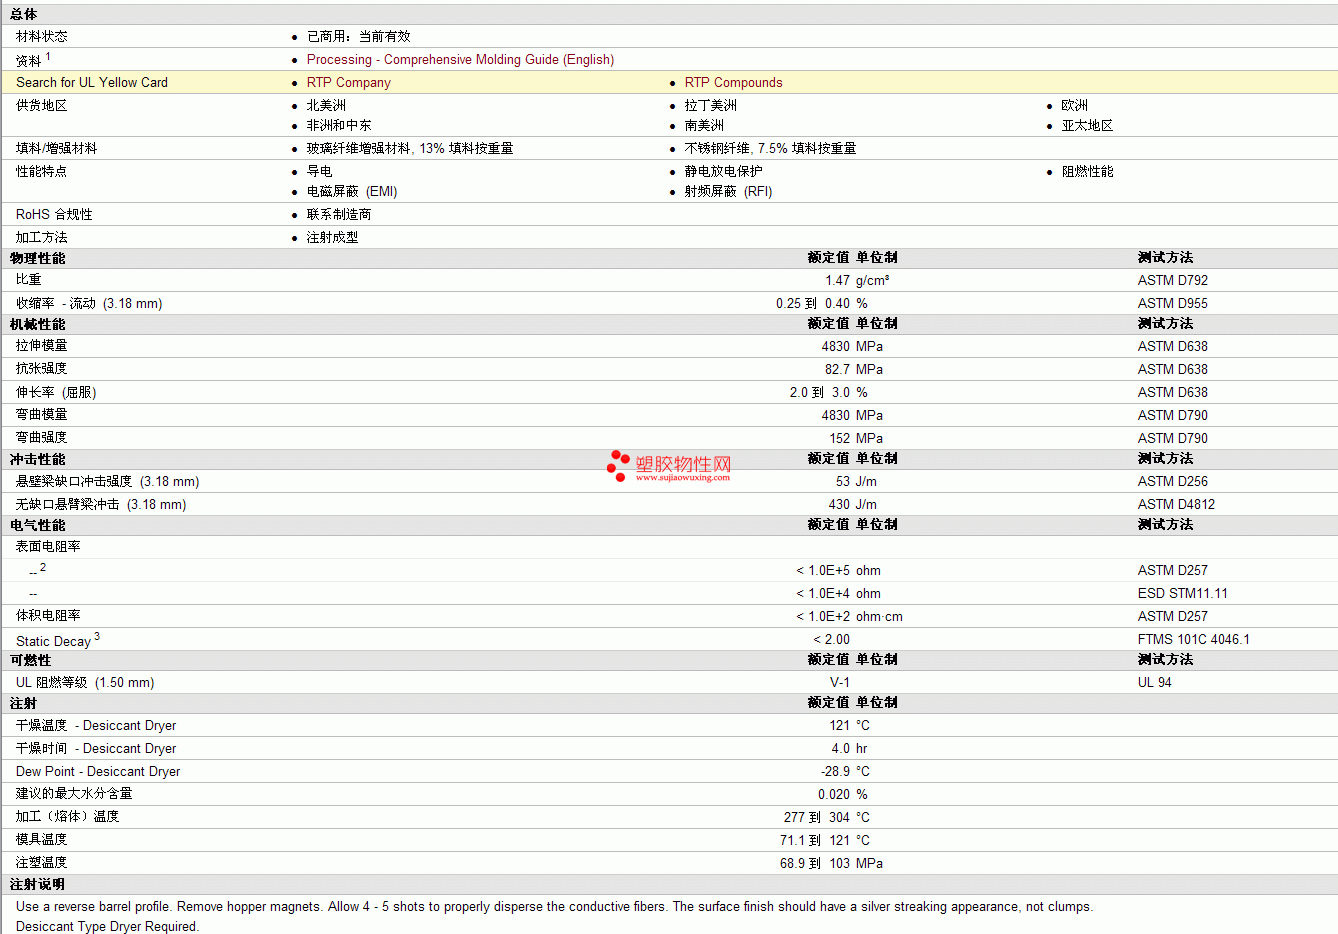Viewport: 1338px width, 934px height.
Task: Click the 'Dew Point - Desiccant Dryer' row label
Action: [x=98, y=772]
